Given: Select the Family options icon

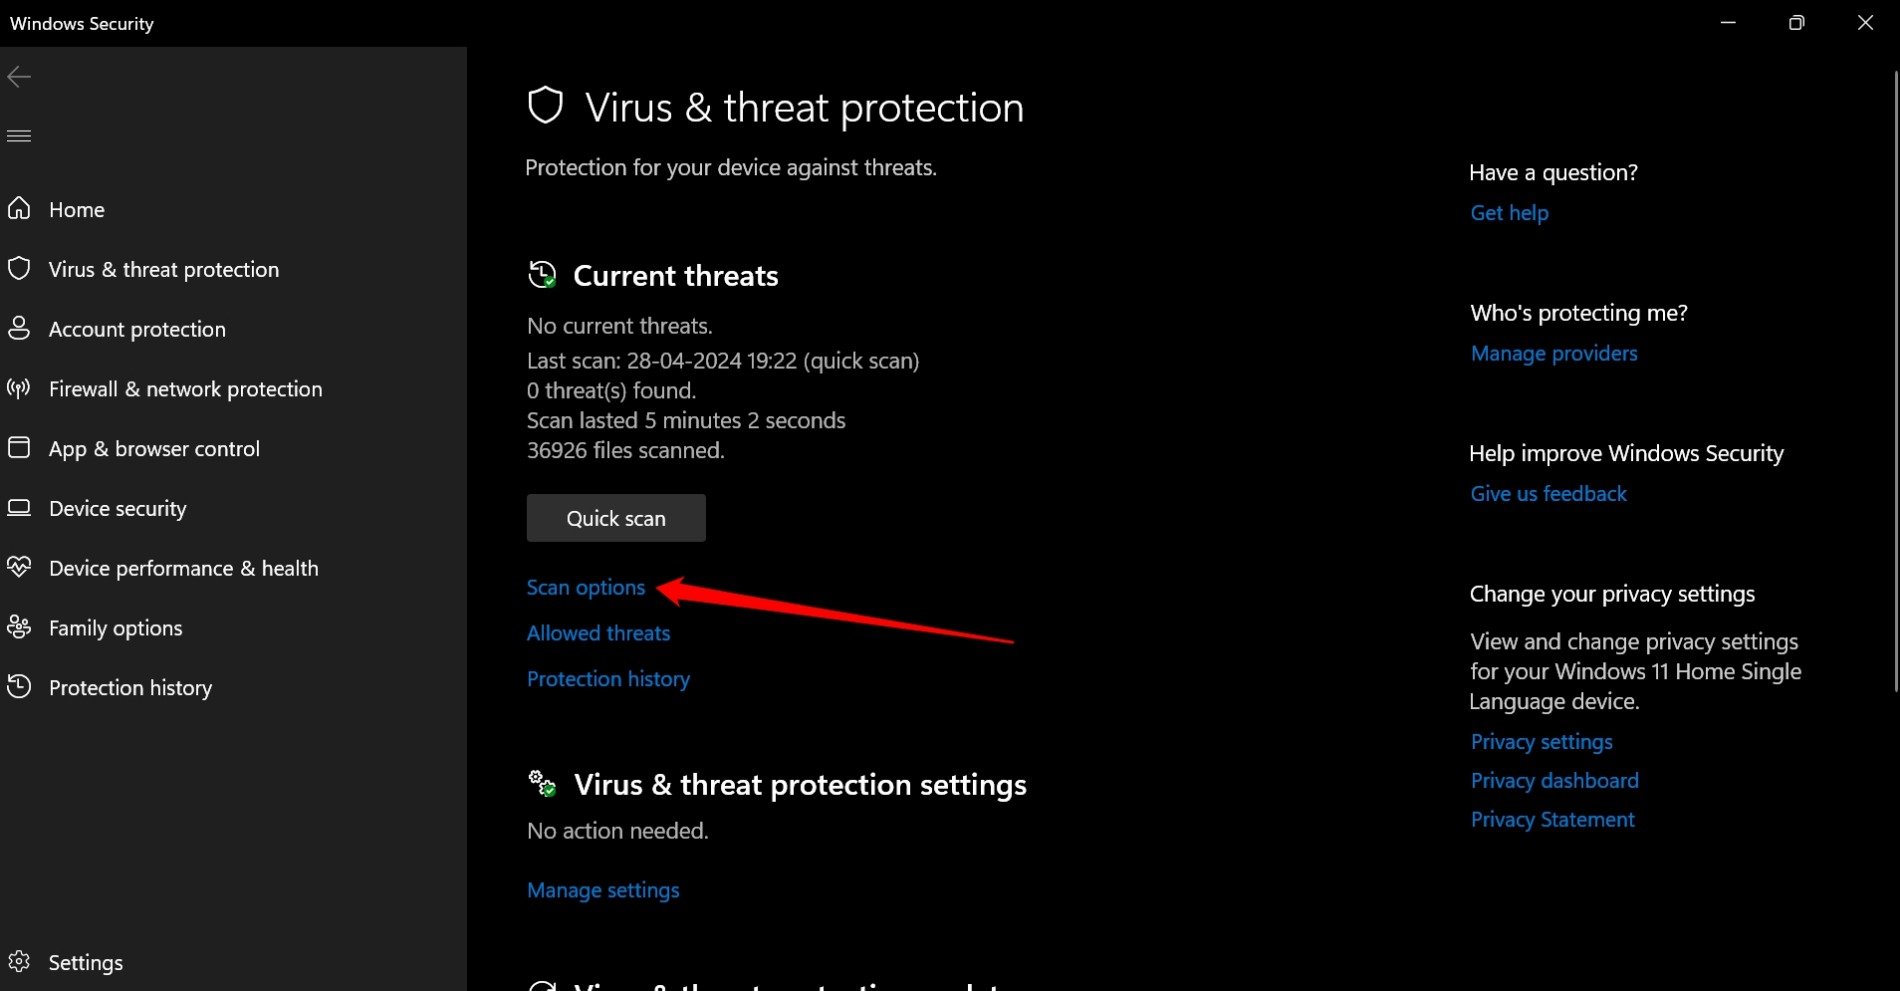Looking at the screenshot, I should pos(19,627).
